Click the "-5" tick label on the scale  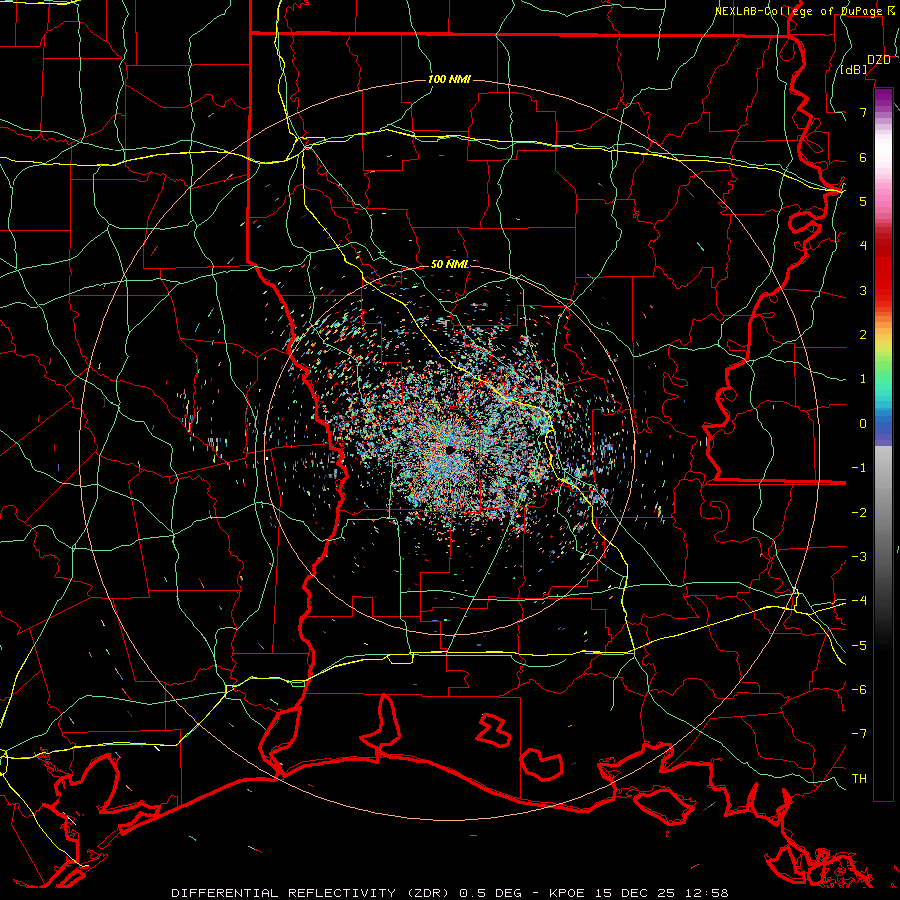point(859,645)
